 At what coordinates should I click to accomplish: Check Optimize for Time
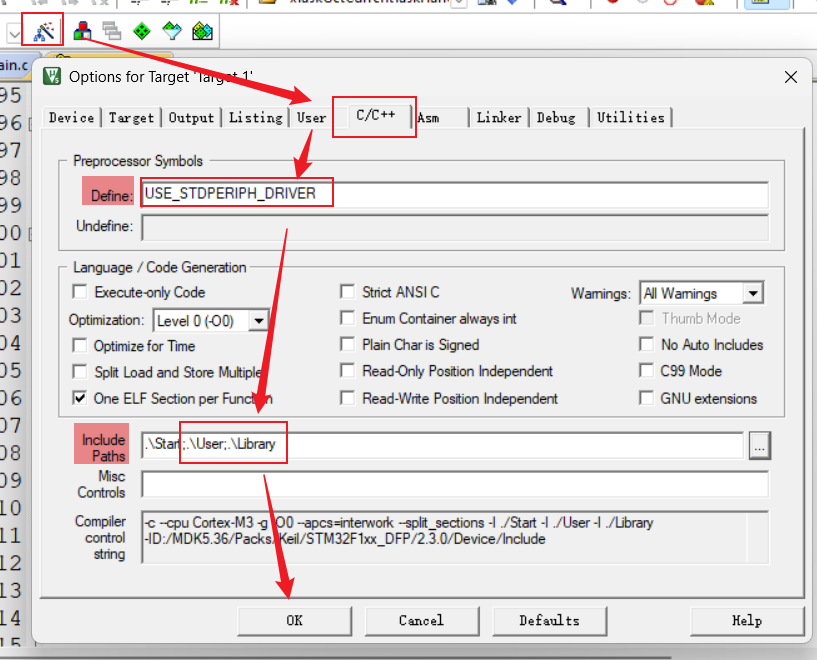80,345
